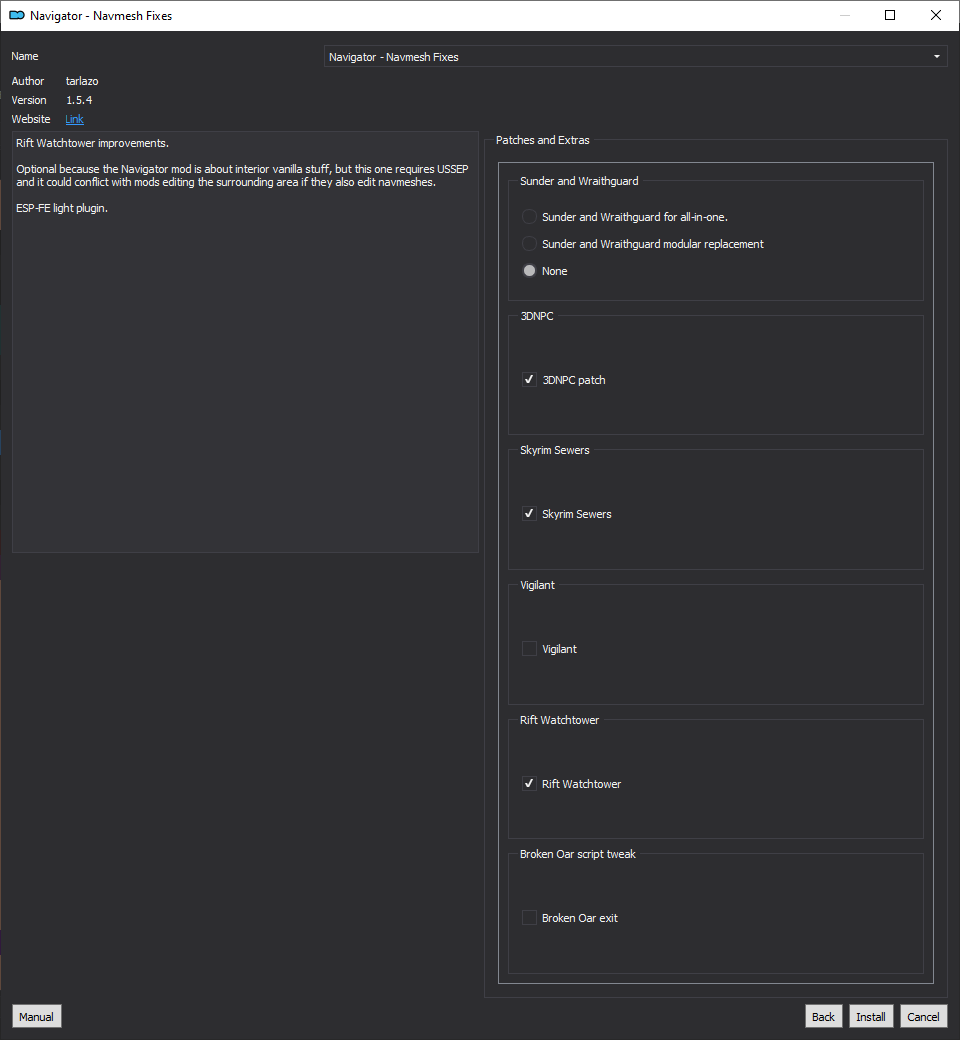Open the Website Link

coord(74,119)
